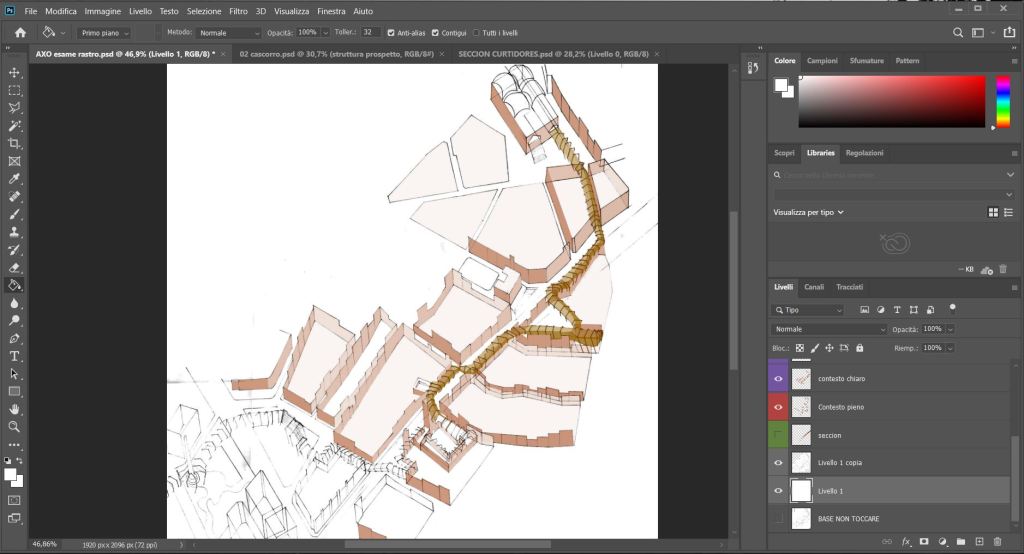The height and width of the screenshot is (554, 1024).
Task: Click the Toller. tolerance input field
Action: click(x=370, y=33)
